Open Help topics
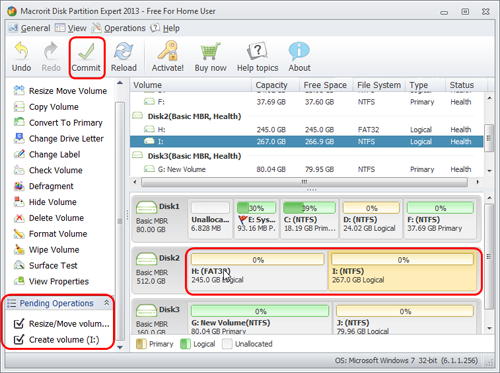Screen dimensions: 500x373 [257, 57]
